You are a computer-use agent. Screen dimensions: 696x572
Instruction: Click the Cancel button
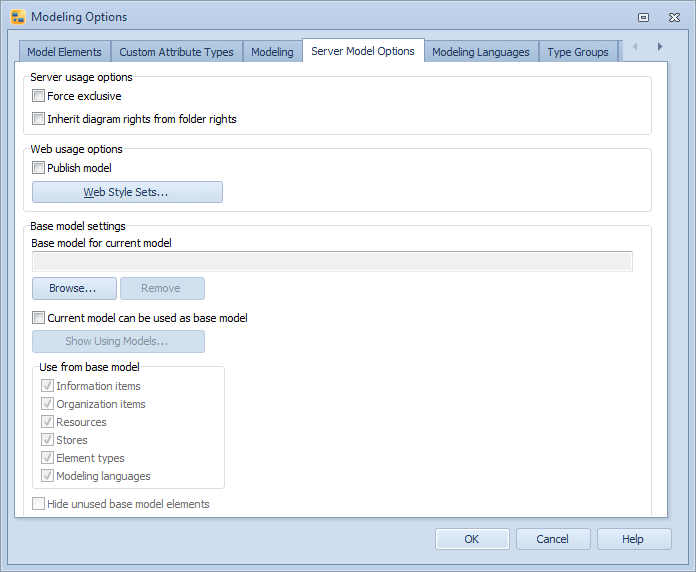pyautogui.click(x=553, y=539)
